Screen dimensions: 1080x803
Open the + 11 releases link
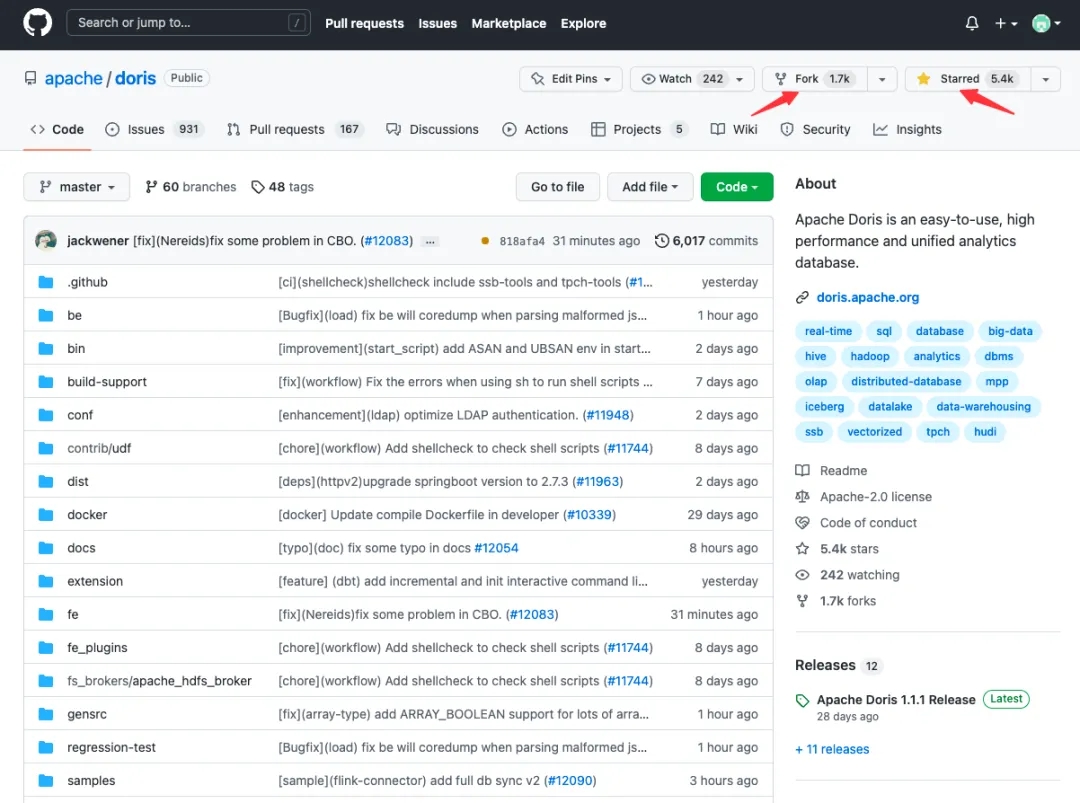coord(832,749)
